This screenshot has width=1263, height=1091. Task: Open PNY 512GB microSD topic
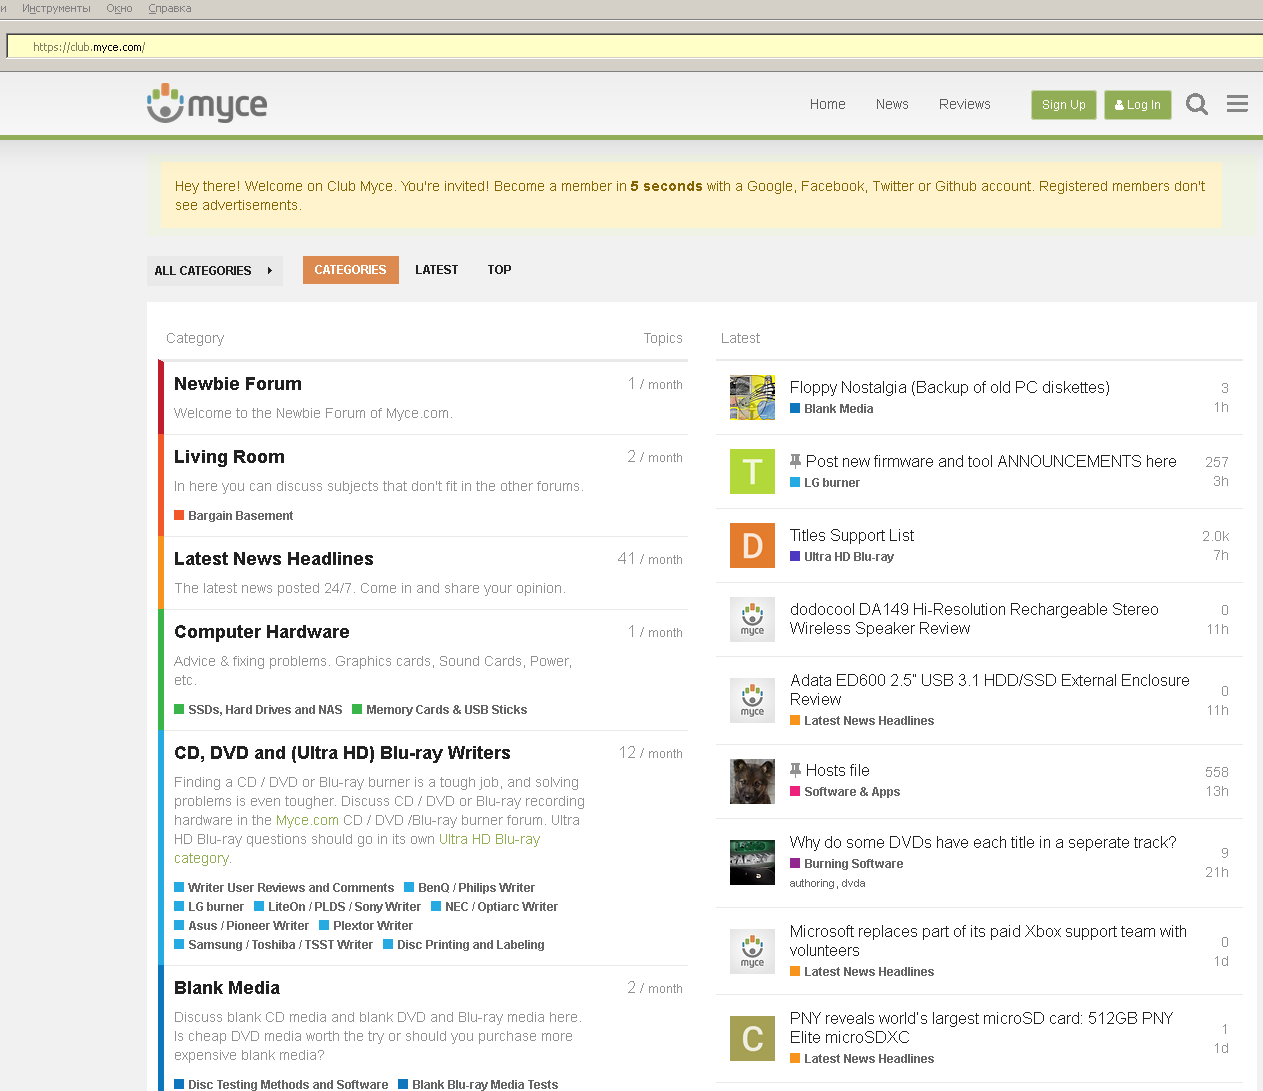tap(981, 1028)
